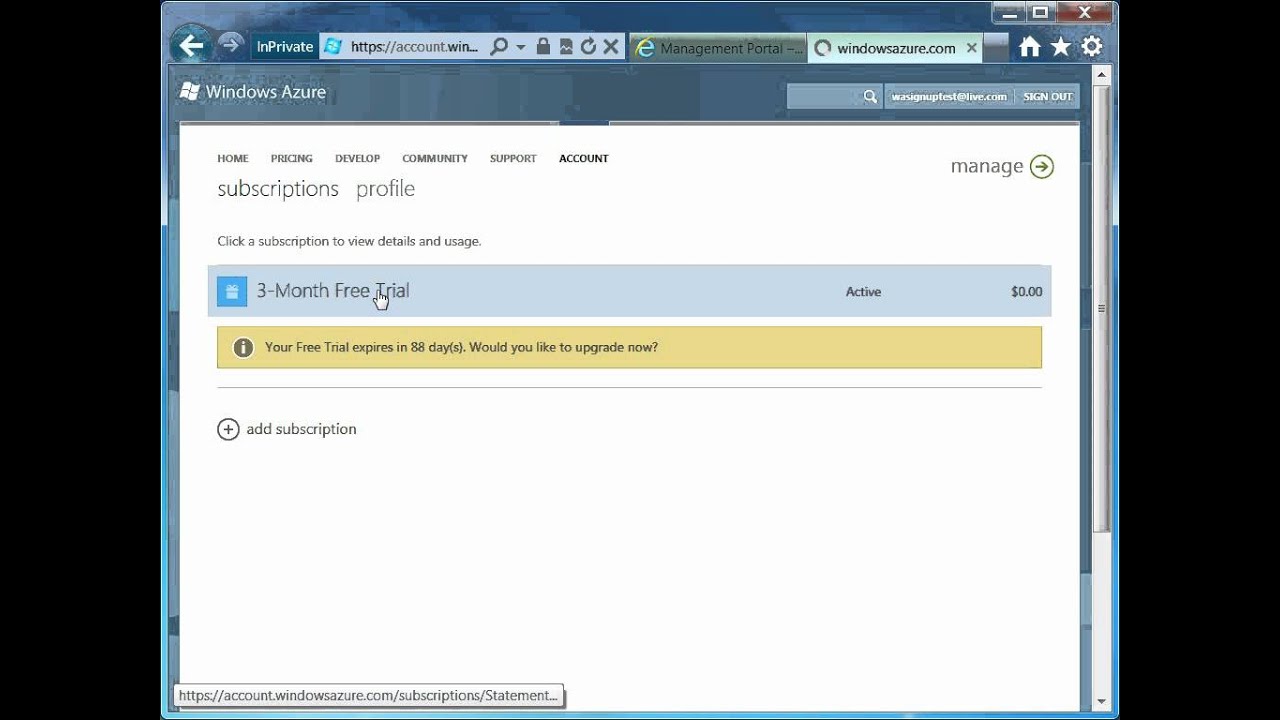Click the 3-Month Free Trial gift icon
This screenshot has width=1280, height=720.
pyautogui.click(x=232, y=291)
